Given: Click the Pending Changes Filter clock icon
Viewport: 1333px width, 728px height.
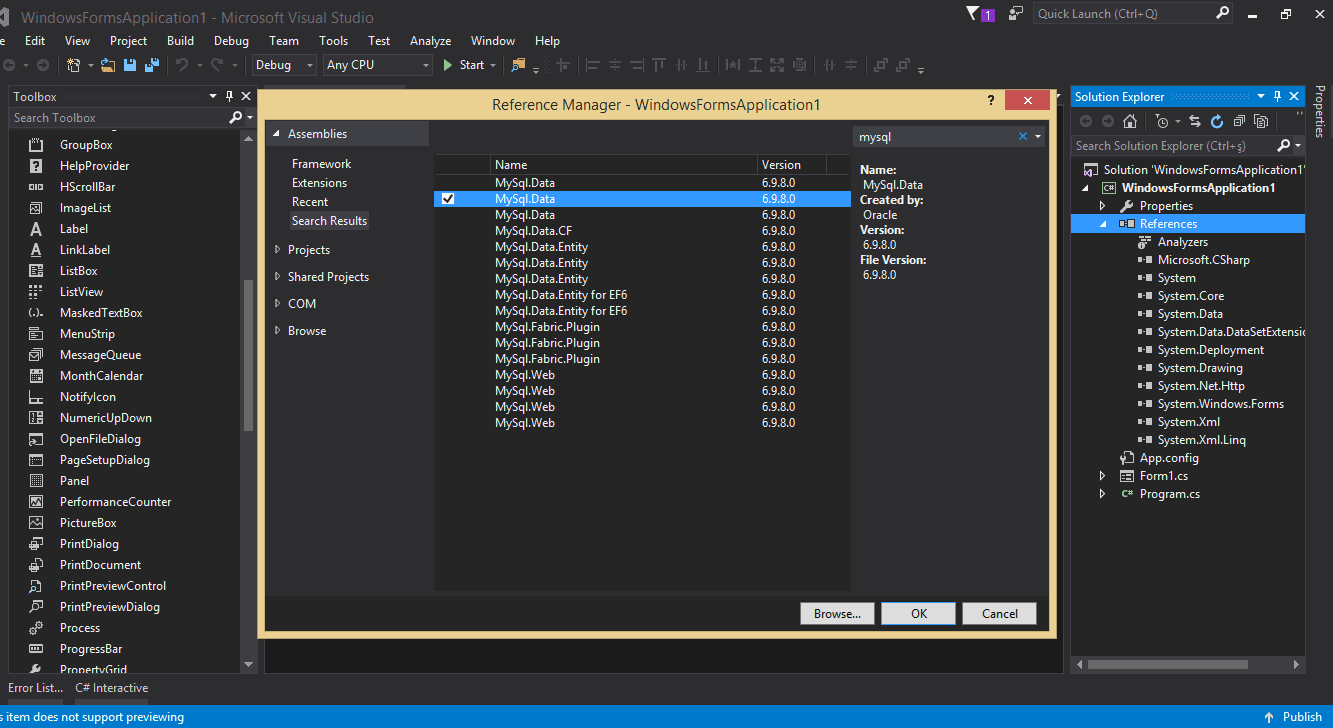Looking at the screenshot, I should (1161, 121).
